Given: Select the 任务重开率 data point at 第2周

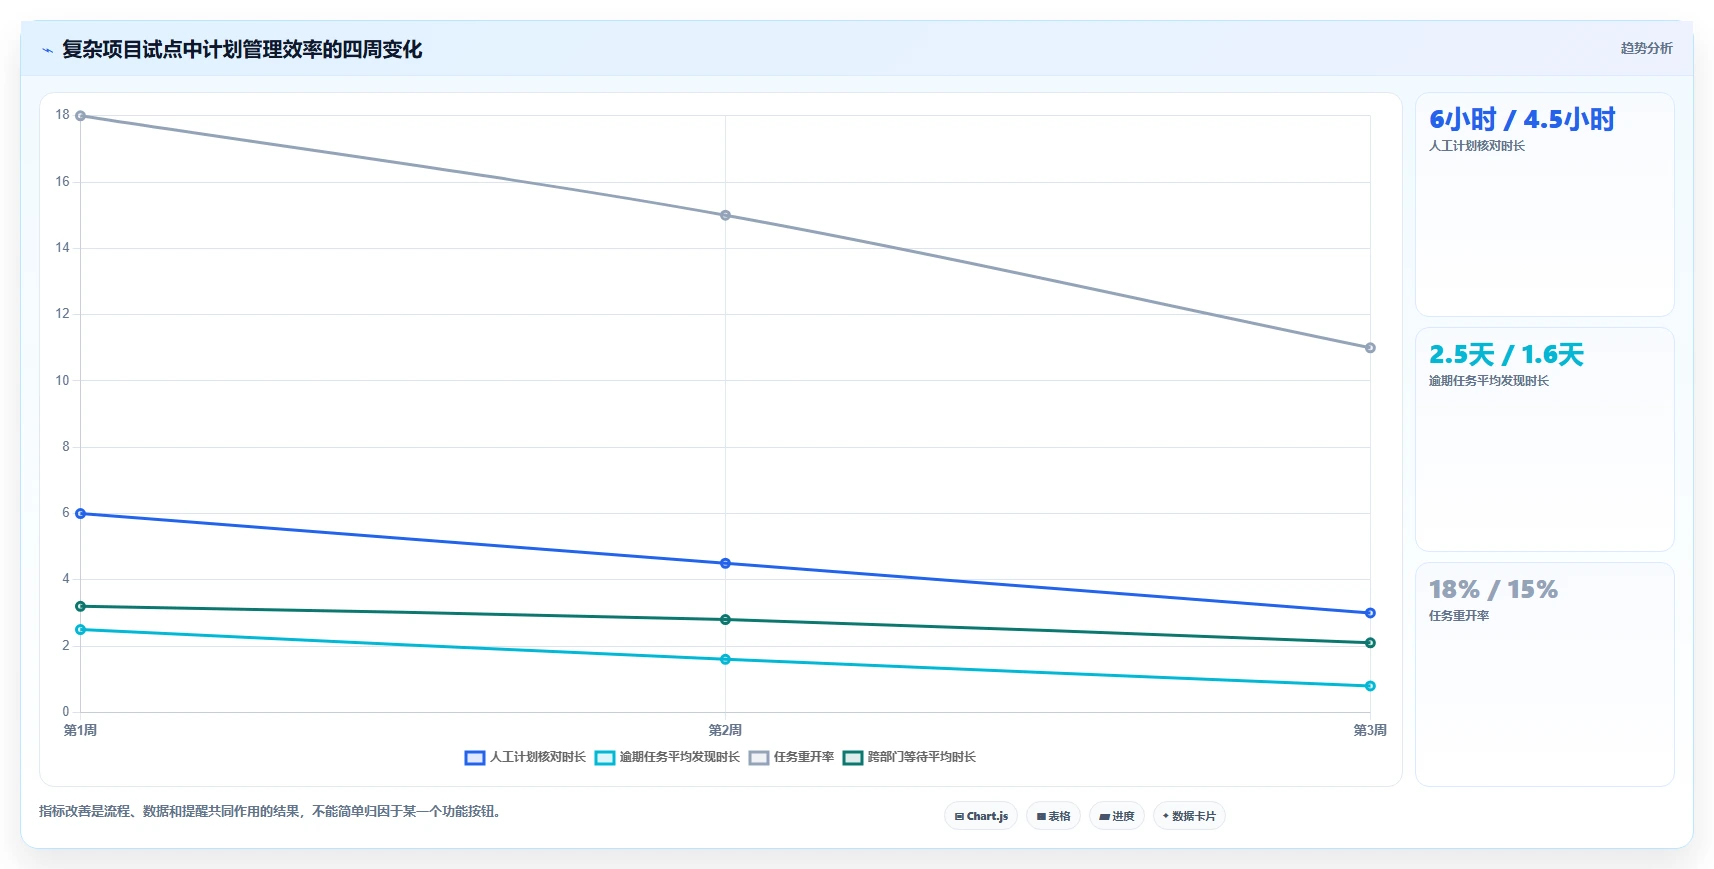Looking at the screenshot, I should click(726, 215).
